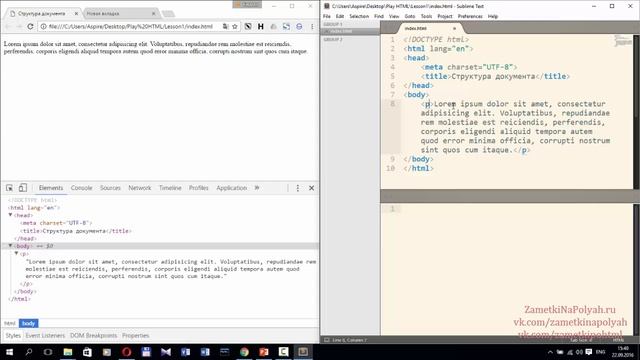This screenshot has height=360, width=640.
Task: Close the index.html tab in Sublime Text
Action: (x=454, y=28)
